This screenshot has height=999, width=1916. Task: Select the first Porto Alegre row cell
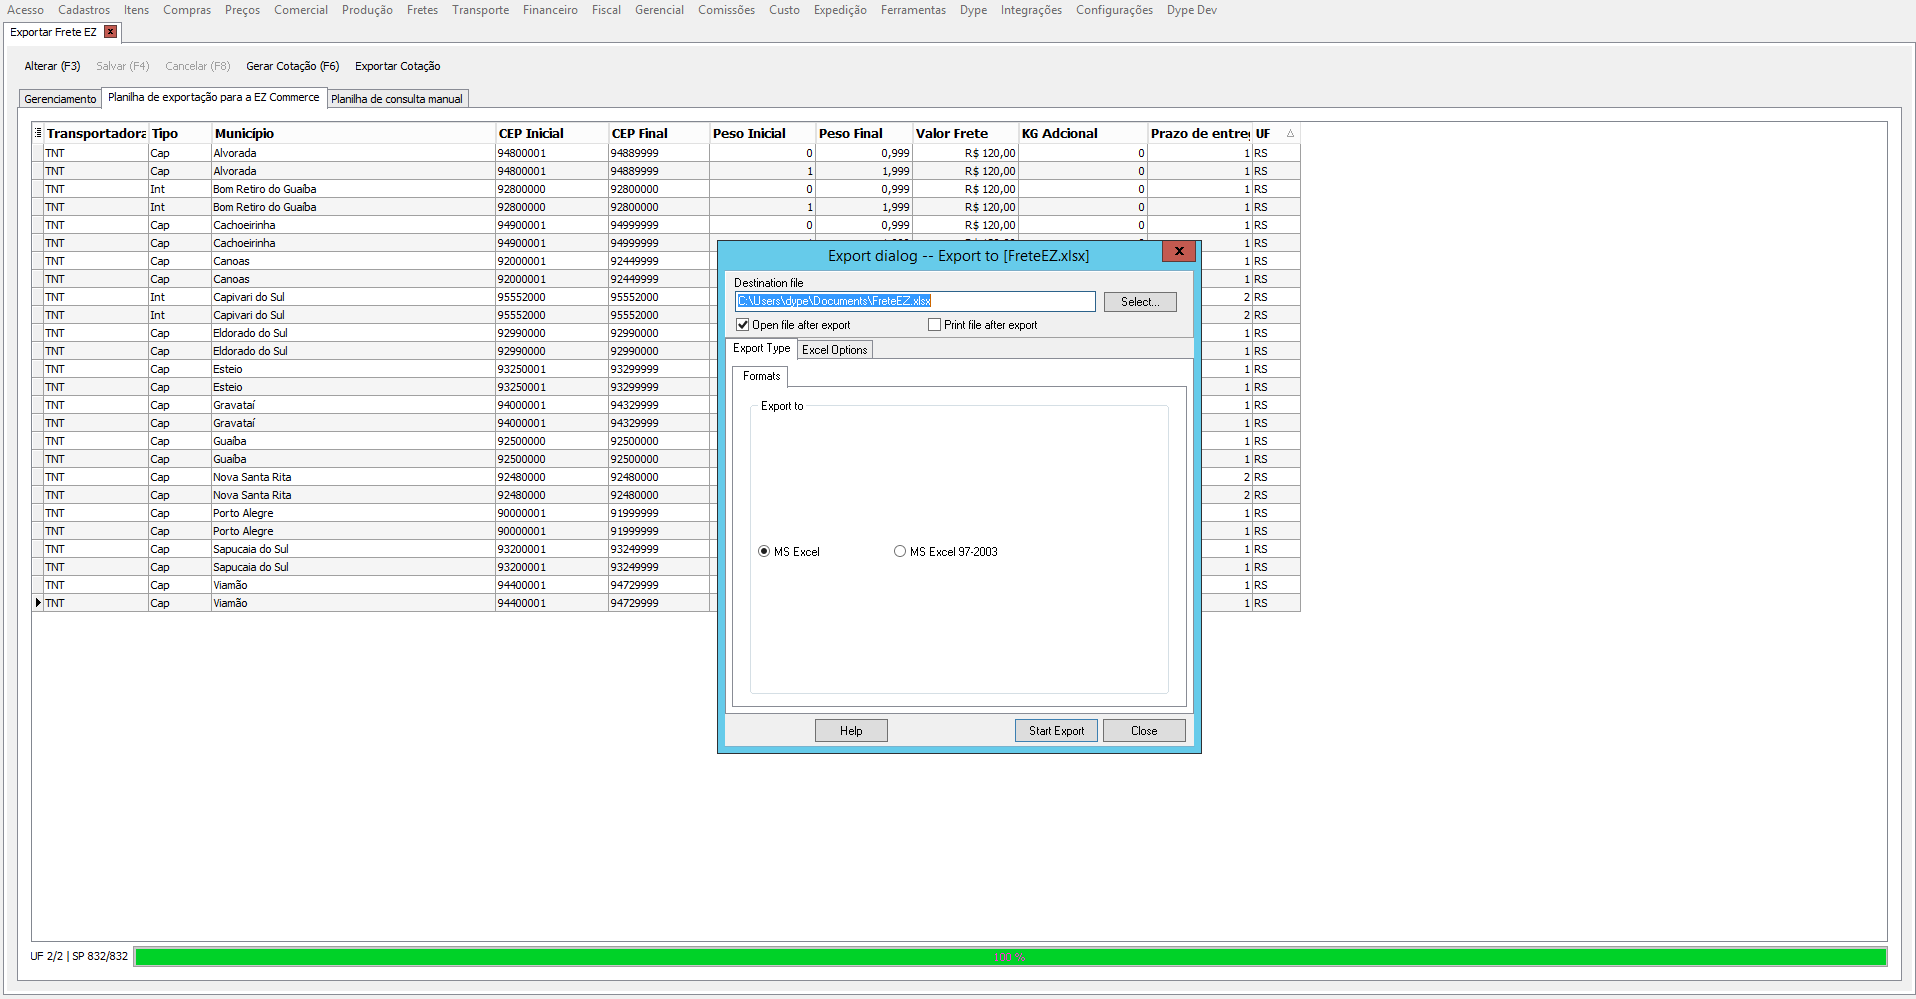pyautogui.click(x=353, y=513)
